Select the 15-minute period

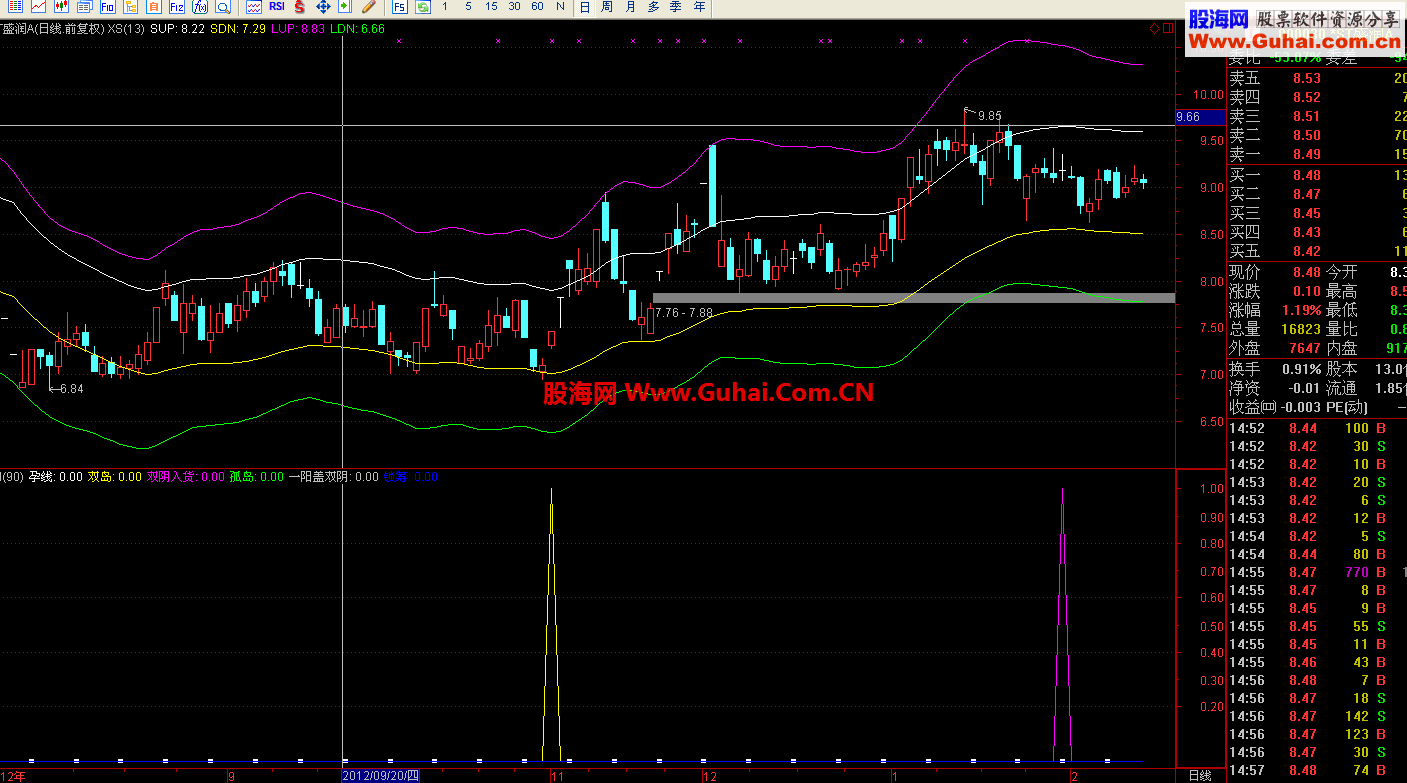point(491,7)
